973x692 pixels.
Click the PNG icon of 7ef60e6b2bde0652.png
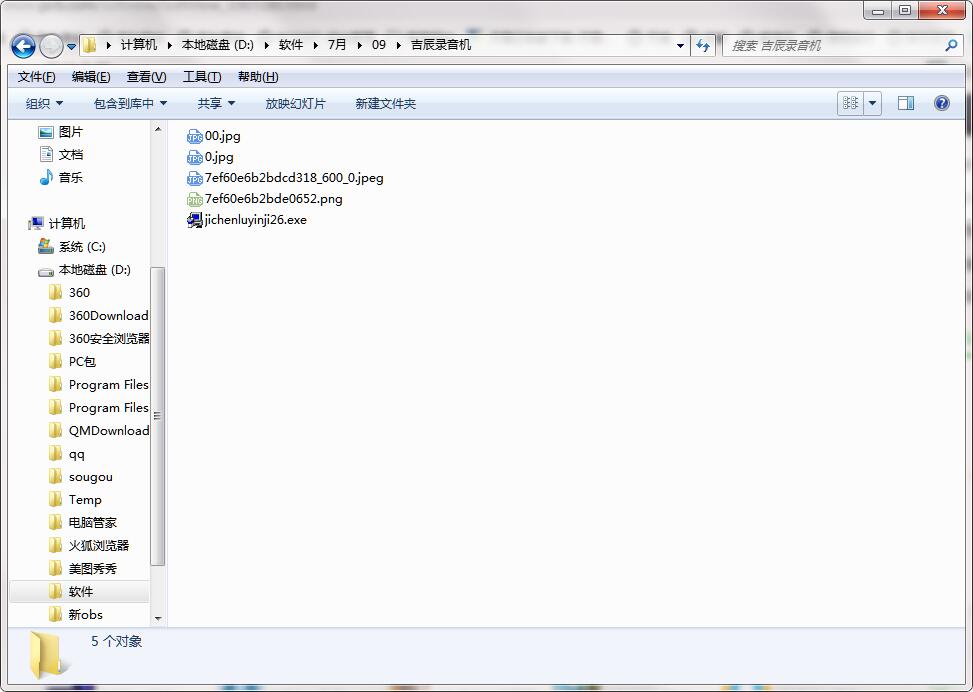point(195,199)
